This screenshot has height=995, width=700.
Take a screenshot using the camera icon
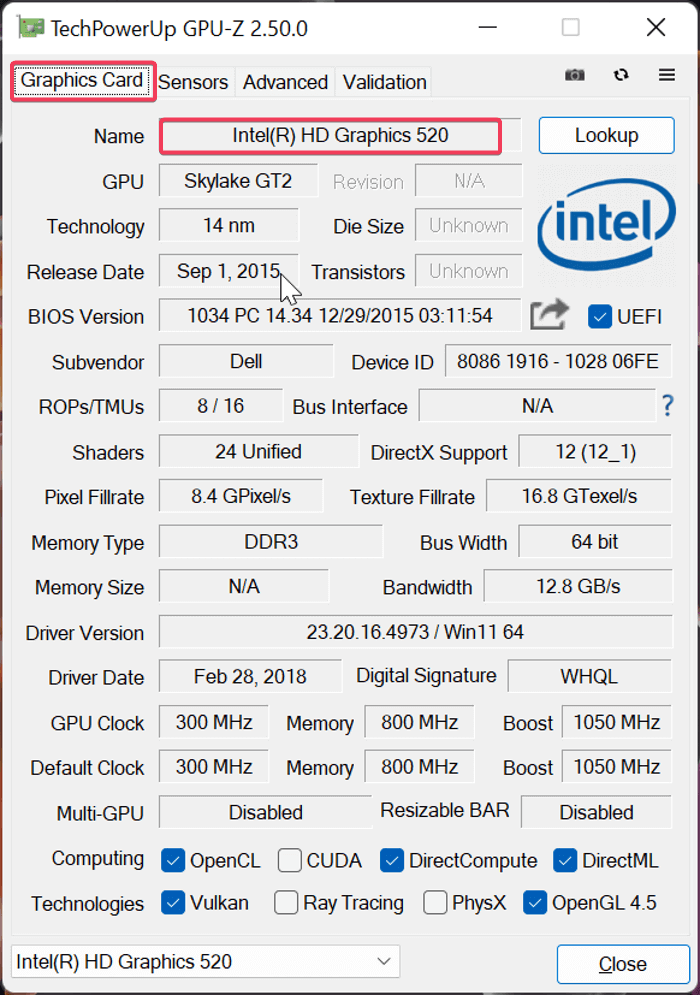pos(575,74)
